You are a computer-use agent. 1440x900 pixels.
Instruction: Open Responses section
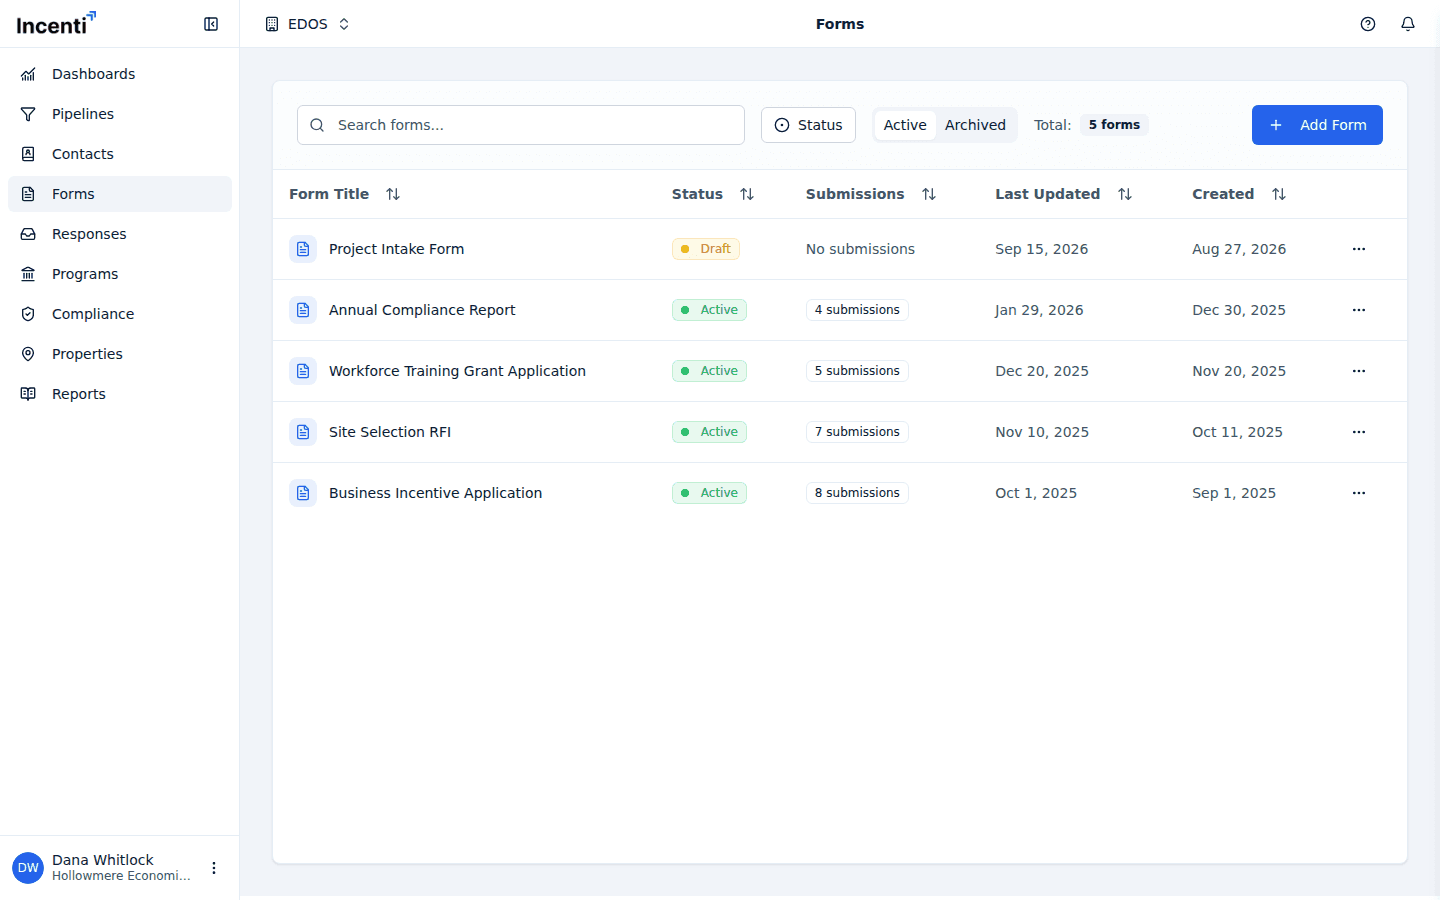[120, 234]
